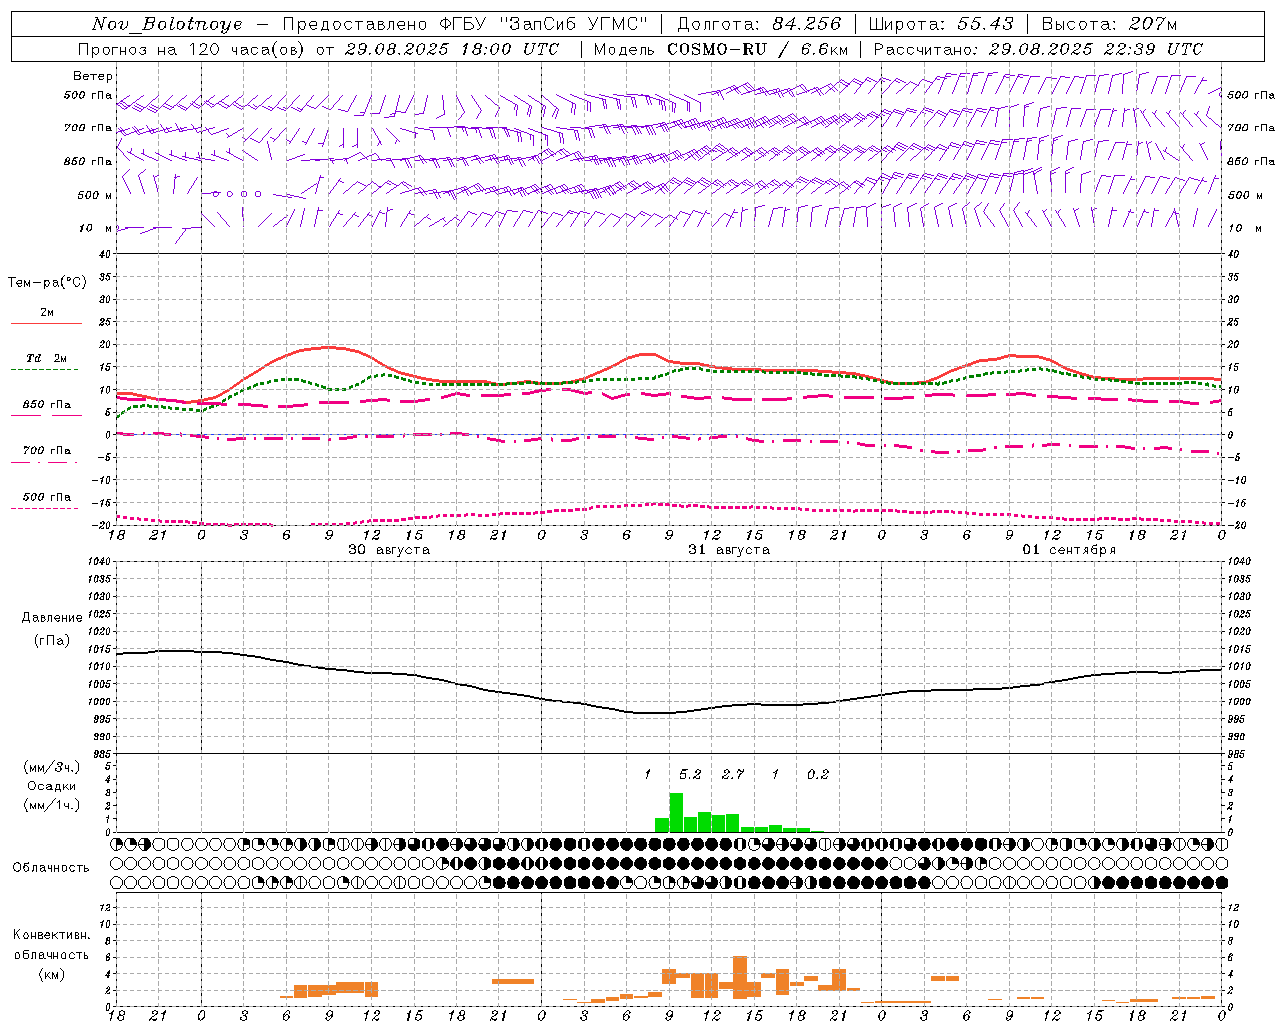Click the (мм/3ч.) precipitation unit label

[52, 767]
